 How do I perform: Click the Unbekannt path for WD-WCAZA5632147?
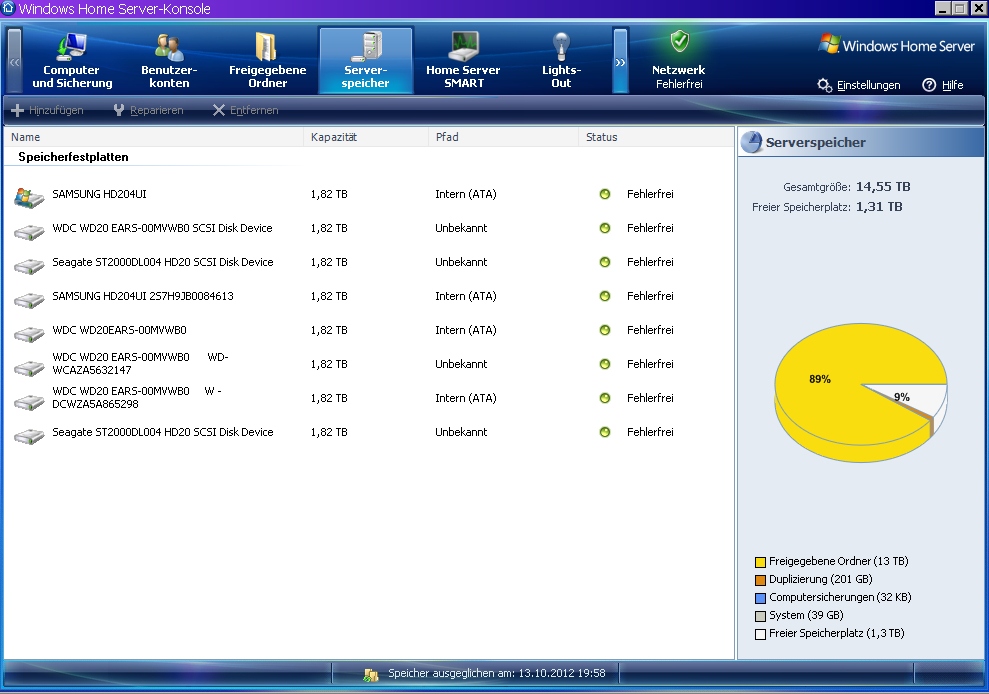pos(461,364)
